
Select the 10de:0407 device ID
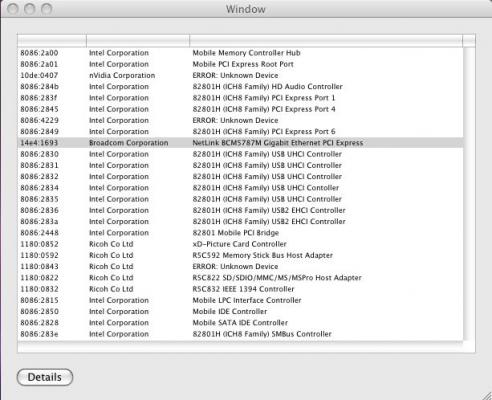[39, 75]
